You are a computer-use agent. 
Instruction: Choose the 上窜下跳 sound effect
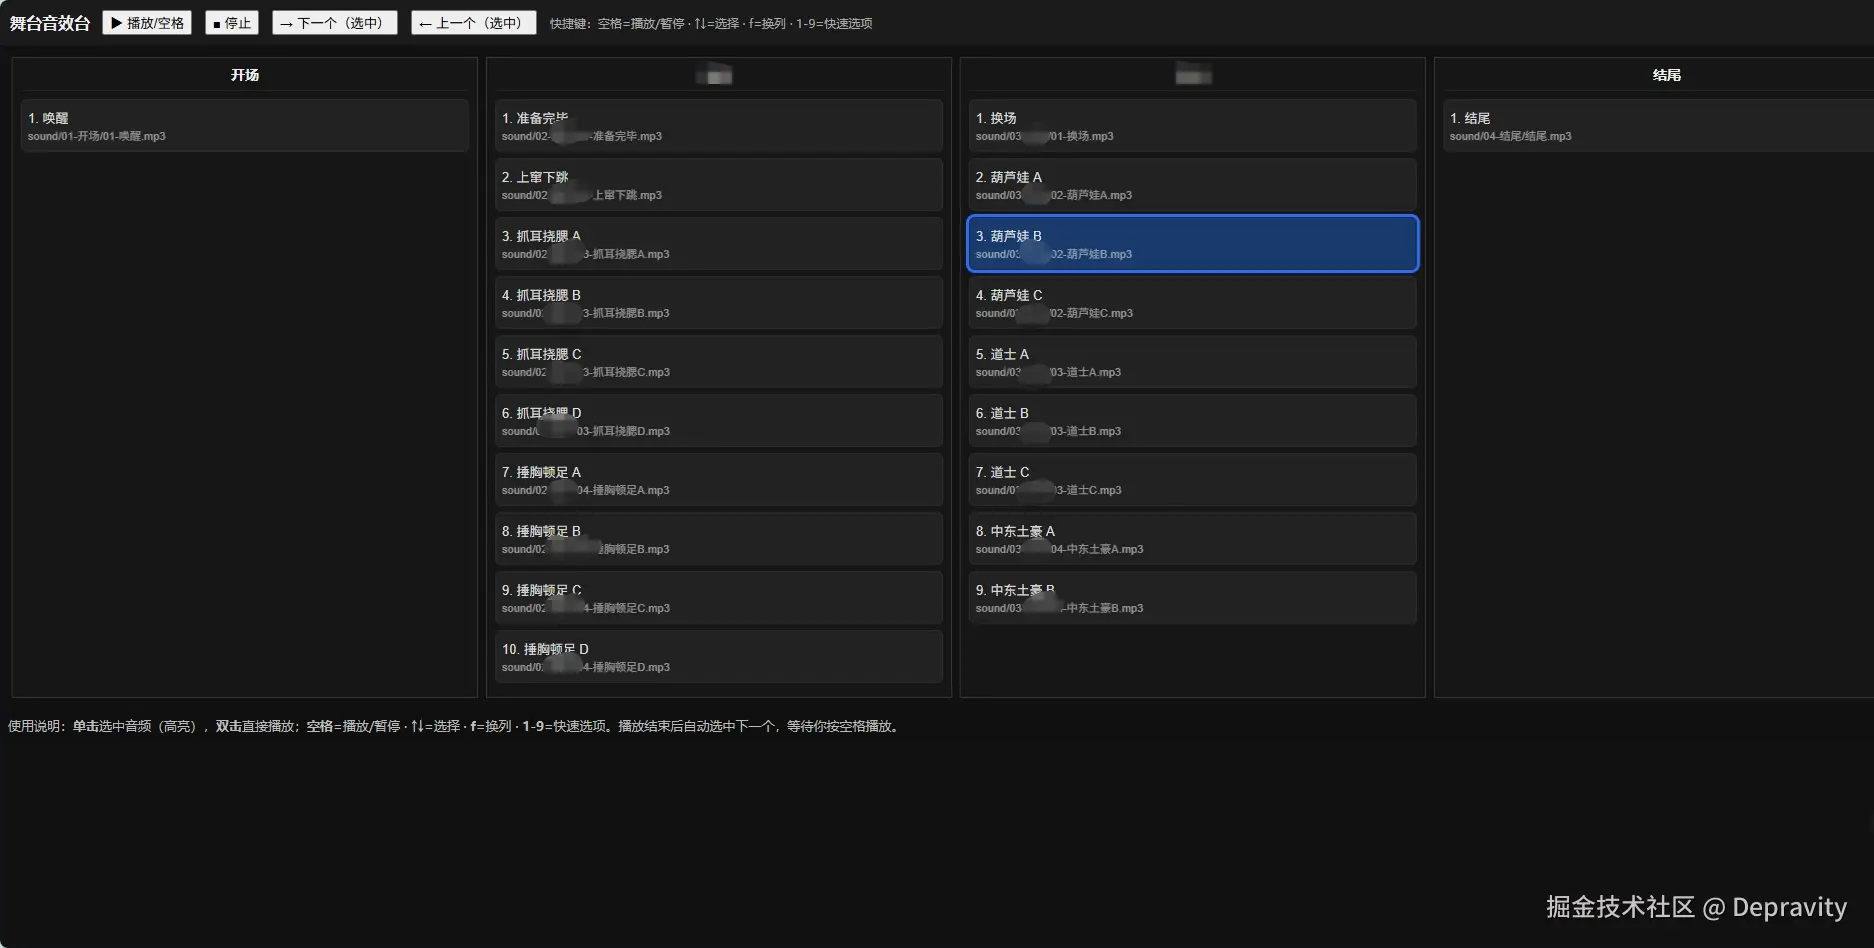pos(716,184)
